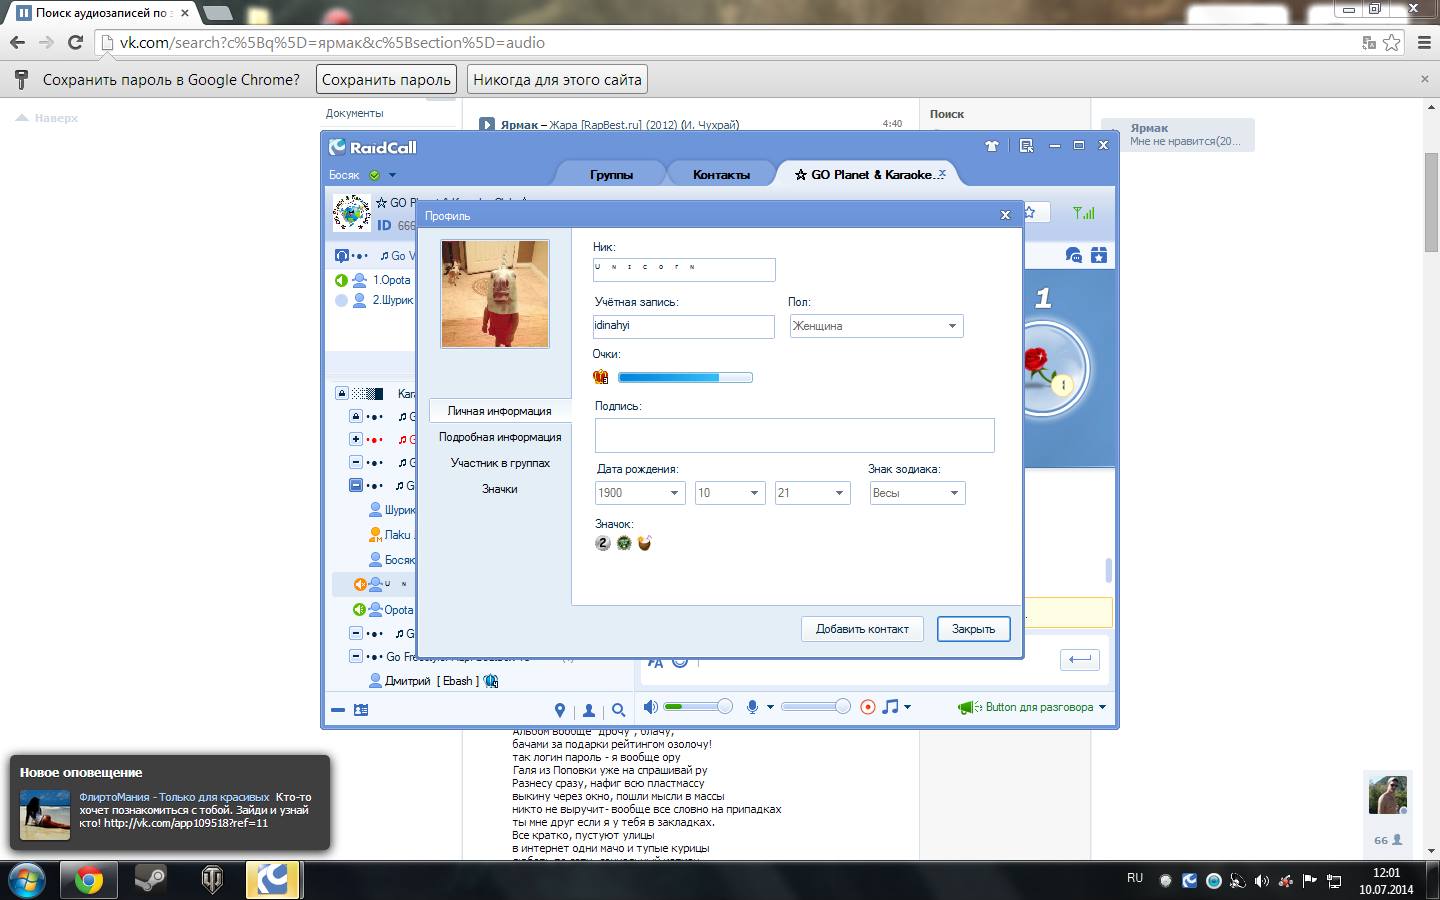Open Steam from the Windows taskbar
This screenshot has height=900, width=1440.
pyautogui.click(x=151, y=880)
